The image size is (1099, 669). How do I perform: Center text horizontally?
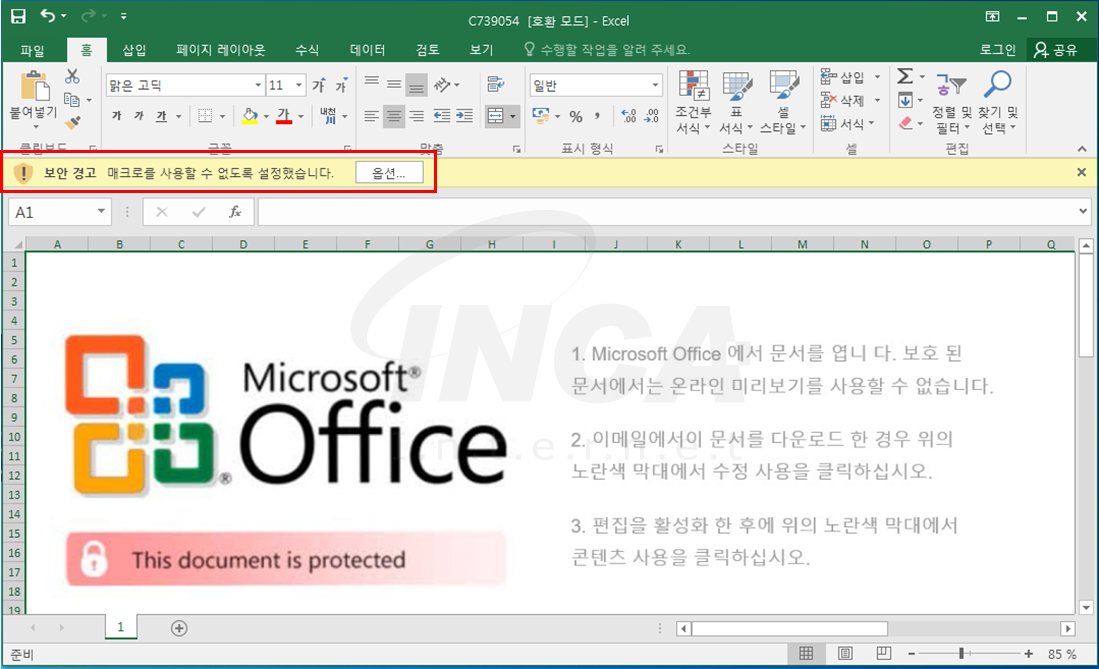(394, 116)
